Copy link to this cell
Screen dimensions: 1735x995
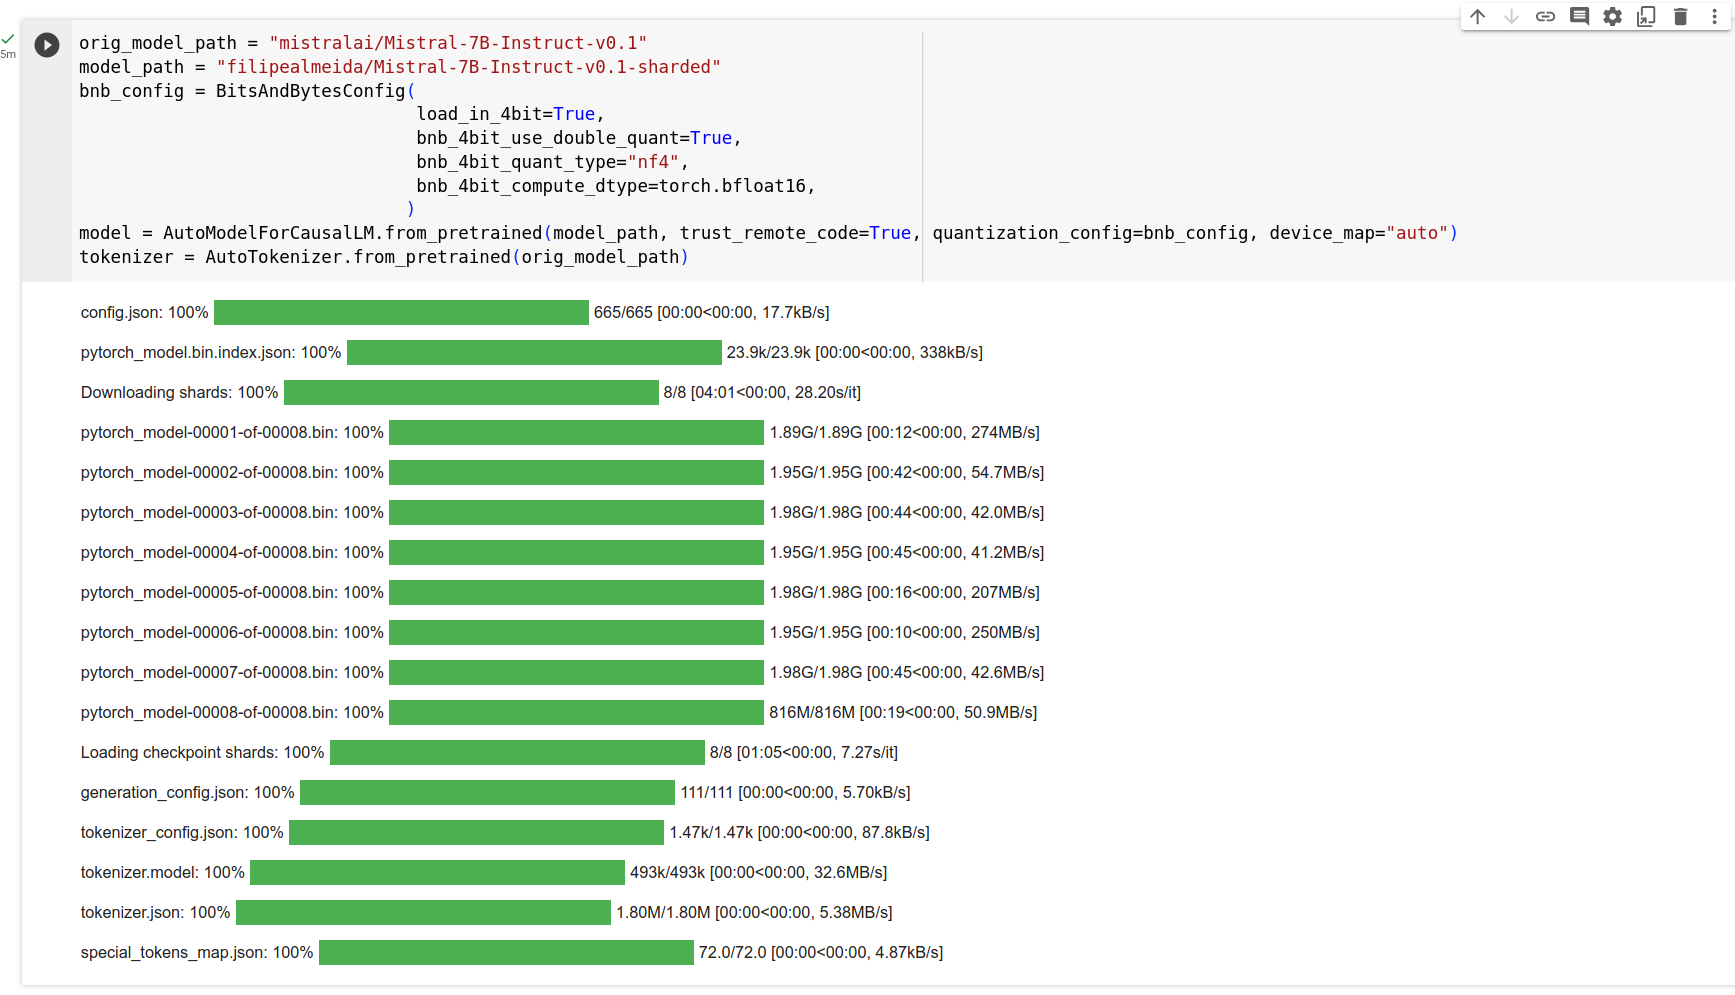click(1546, 16)
